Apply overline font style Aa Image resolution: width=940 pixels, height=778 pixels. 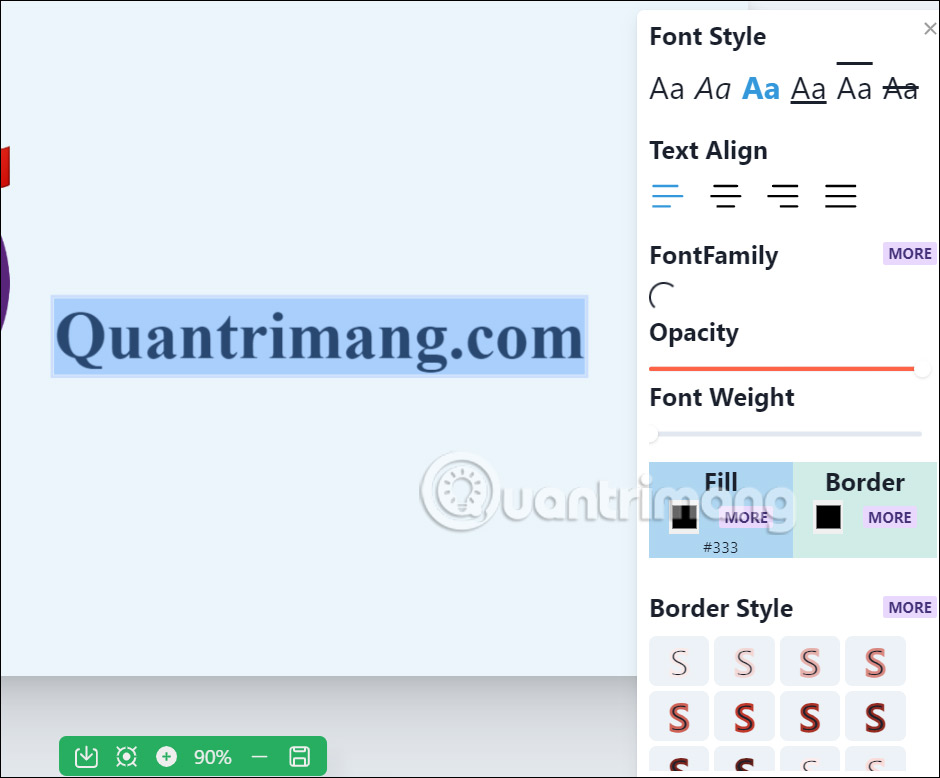[x=854, y=84]
